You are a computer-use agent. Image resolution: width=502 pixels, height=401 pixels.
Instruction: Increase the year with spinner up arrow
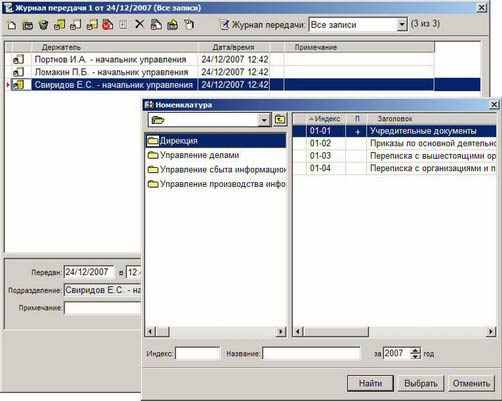tap(416, 350)
